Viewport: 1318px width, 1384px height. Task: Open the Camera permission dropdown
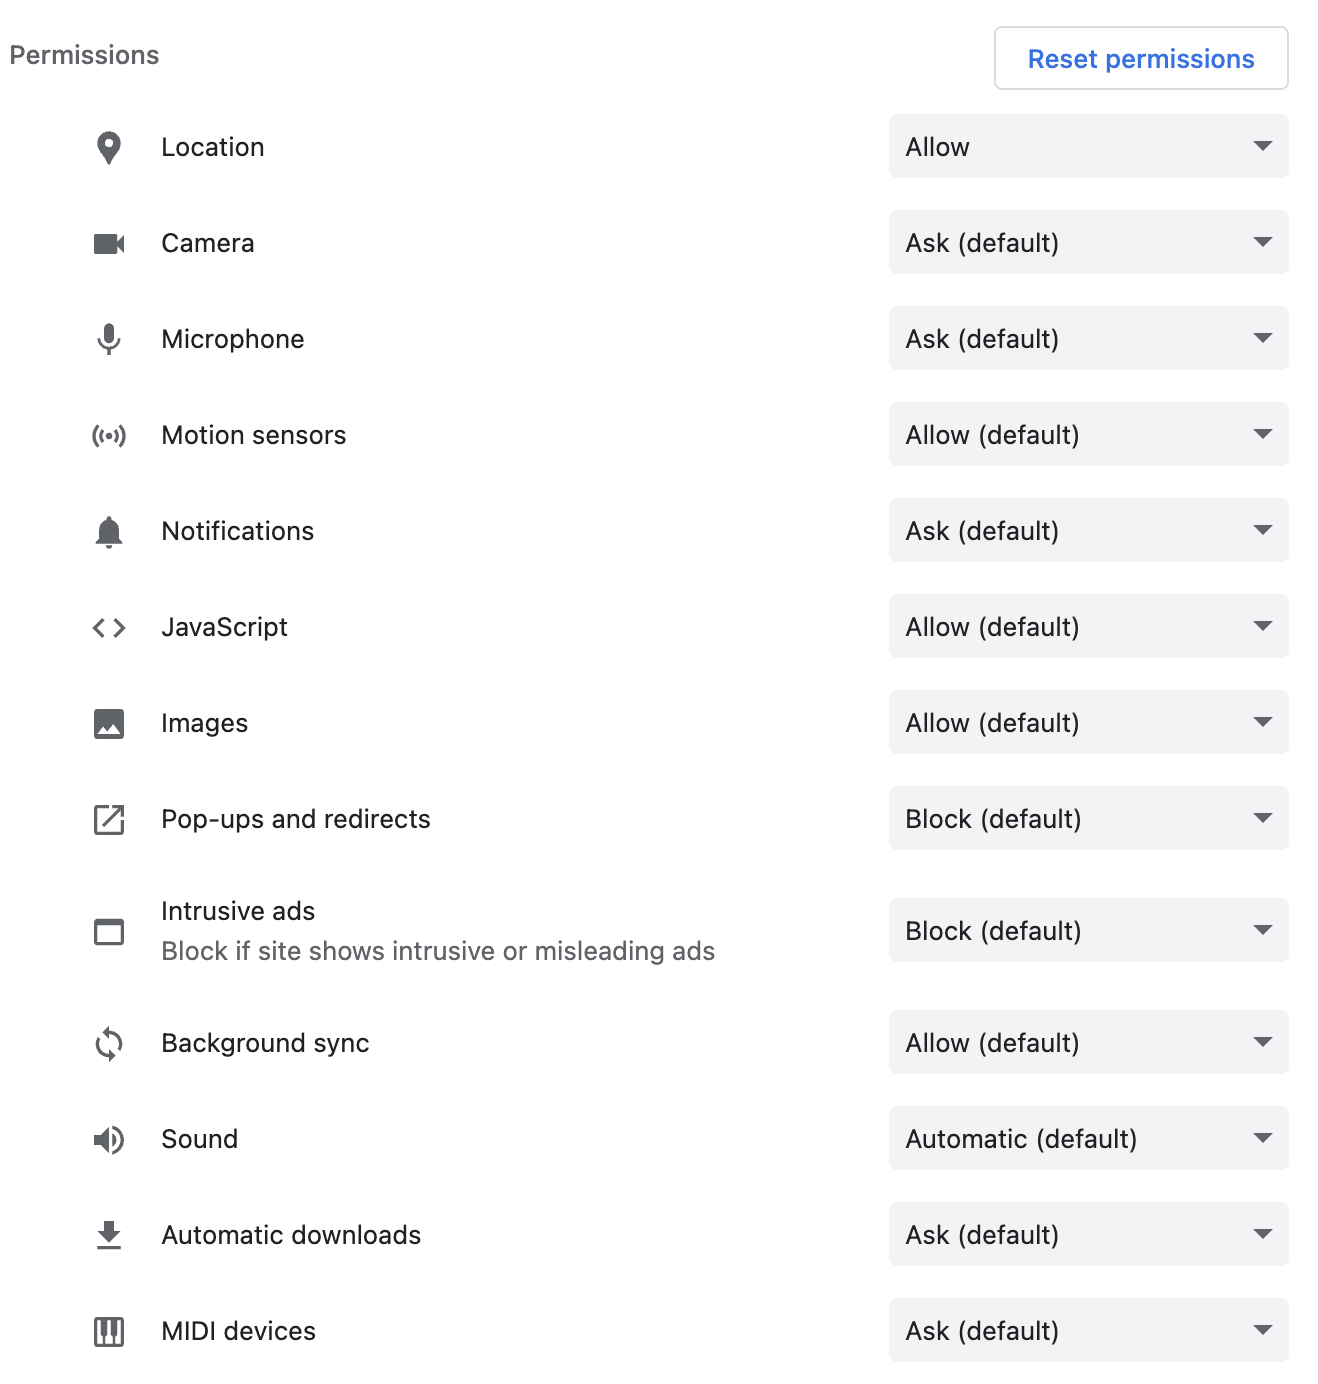[1089, 242]
